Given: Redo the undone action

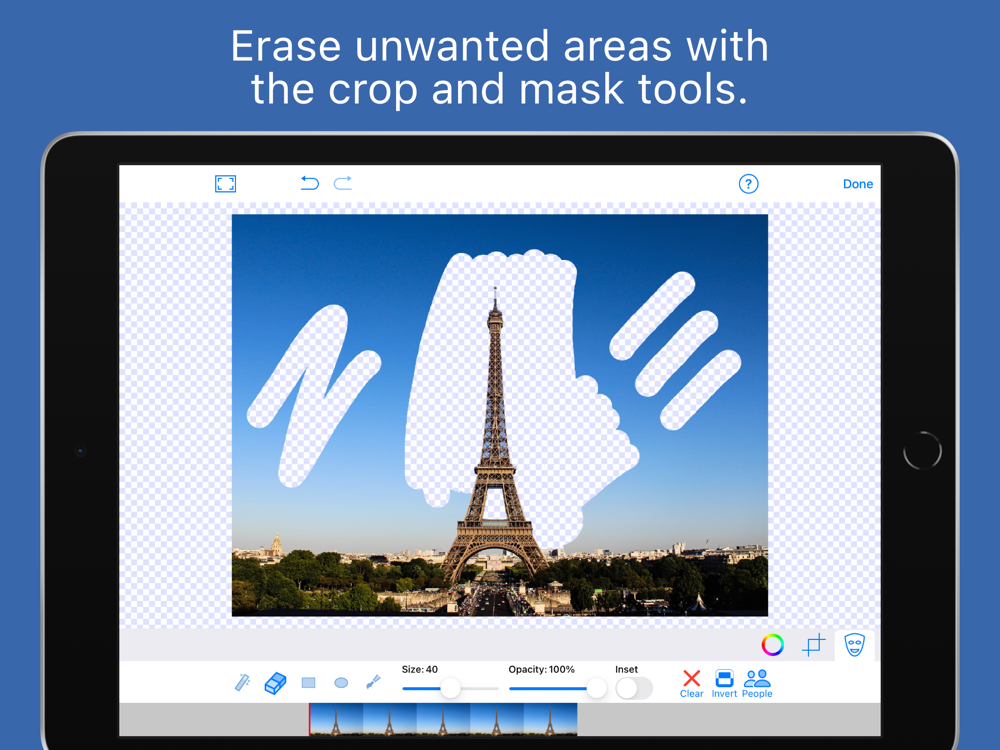Looking at the screenshot, I should pos(343,183).
